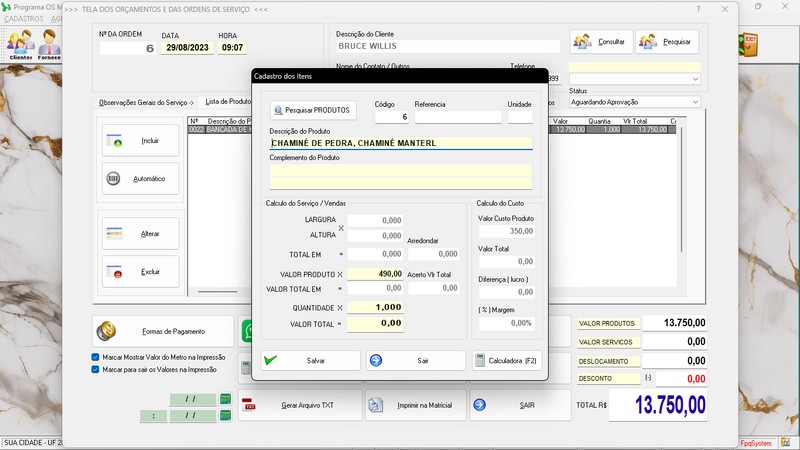Switch to Observações Gerais do Serviço tab

[144, 102]
